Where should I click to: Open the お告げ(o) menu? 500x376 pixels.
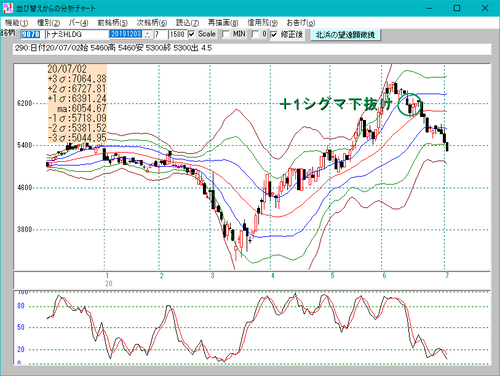pyautogui.click(x=301, y=23)
